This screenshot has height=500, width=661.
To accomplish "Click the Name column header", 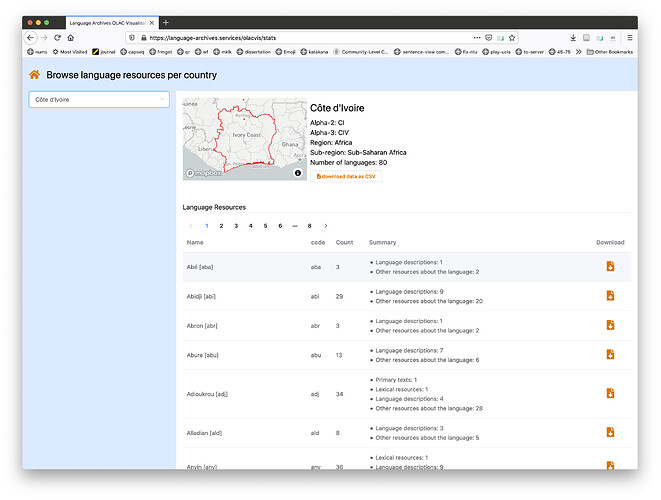I will 195,242.
